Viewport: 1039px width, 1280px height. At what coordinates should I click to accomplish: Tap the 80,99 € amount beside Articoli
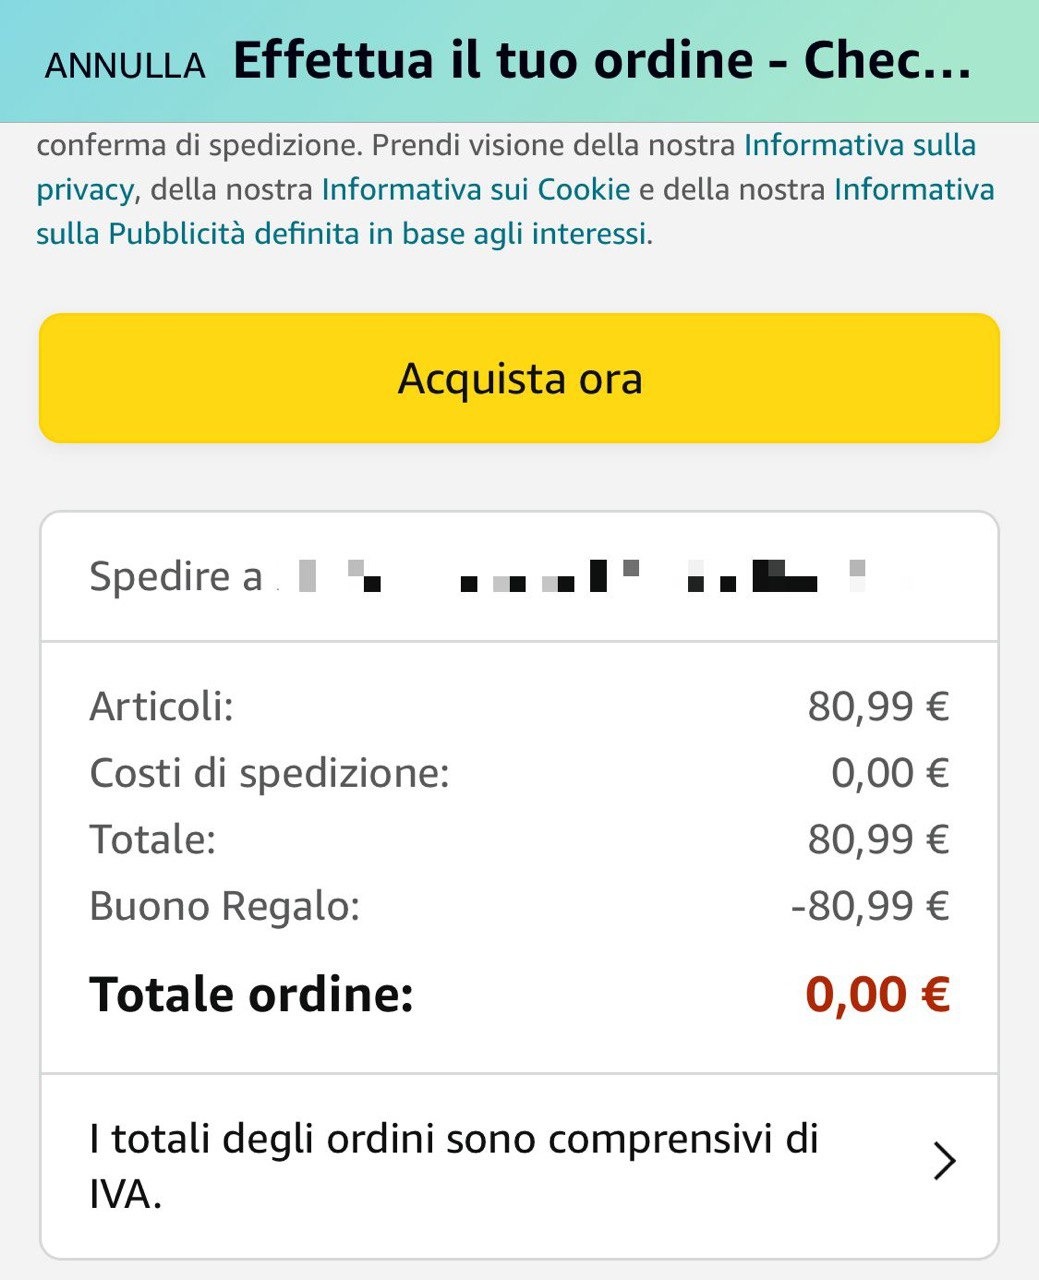[x=878, y=707]
